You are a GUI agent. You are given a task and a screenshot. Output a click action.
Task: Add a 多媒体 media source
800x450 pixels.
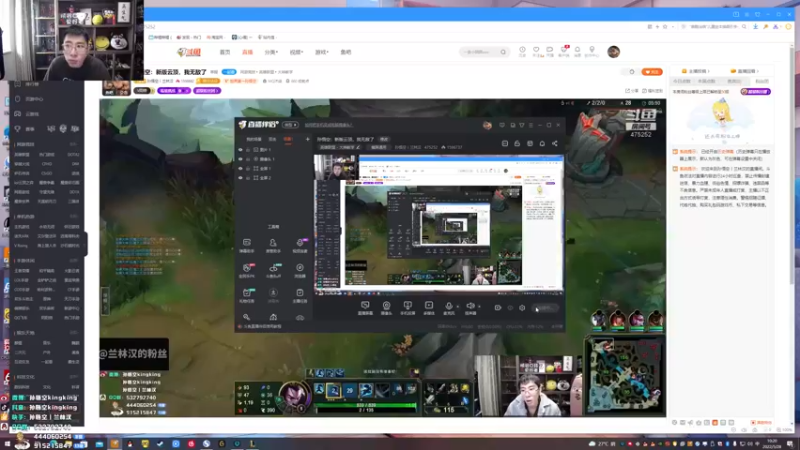[x=429, y=308]
